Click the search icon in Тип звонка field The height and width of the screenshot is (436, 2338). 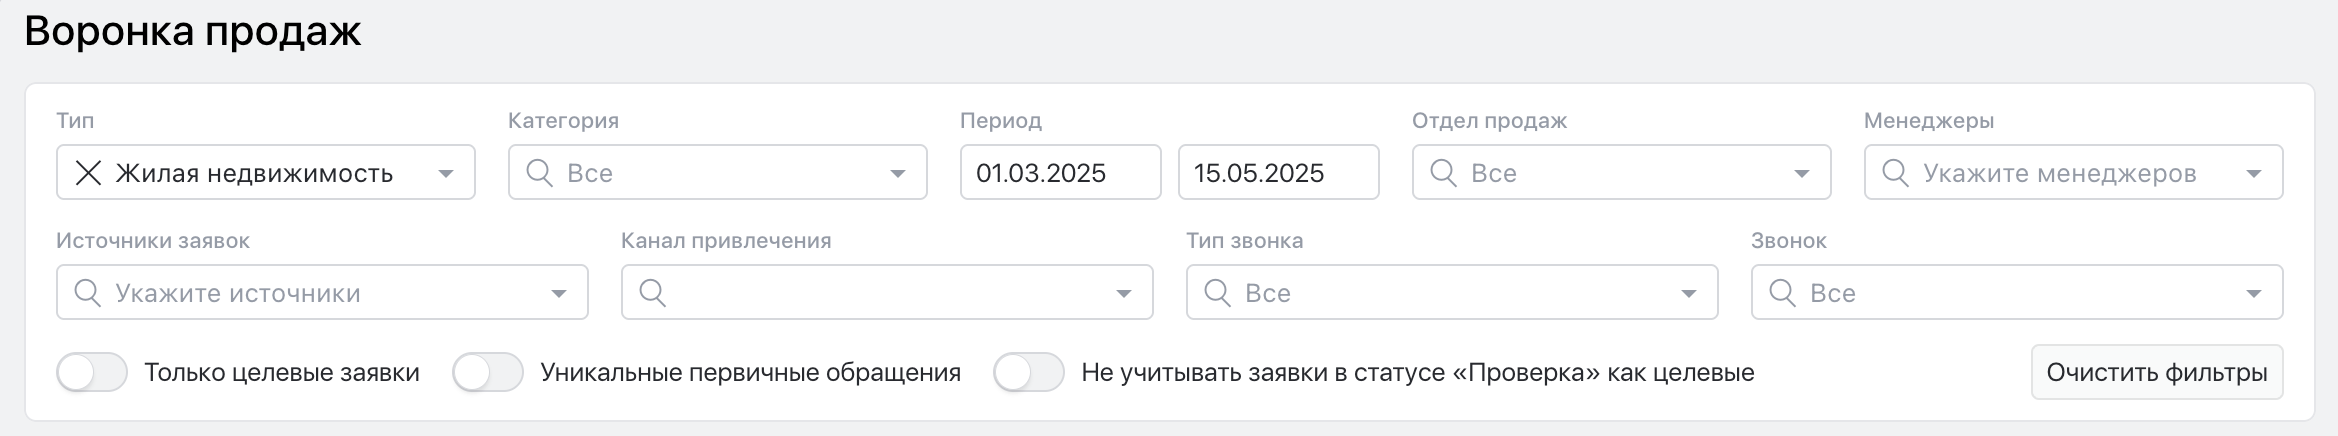coord(1218,293)
